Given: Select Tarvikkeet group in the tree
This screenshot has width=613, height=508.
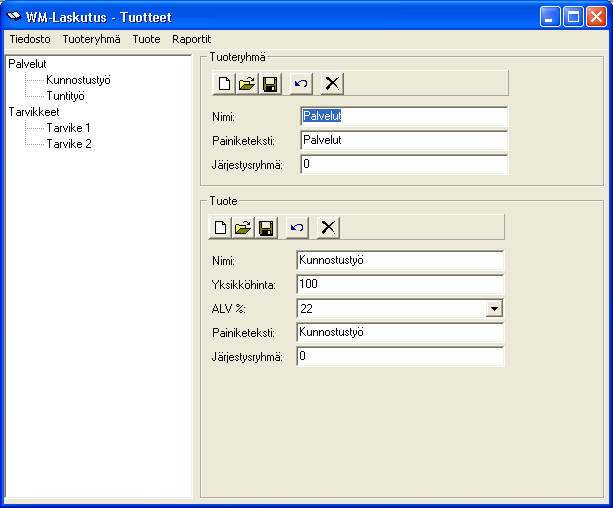Looking at the screenshot, I should coord(34,112).
